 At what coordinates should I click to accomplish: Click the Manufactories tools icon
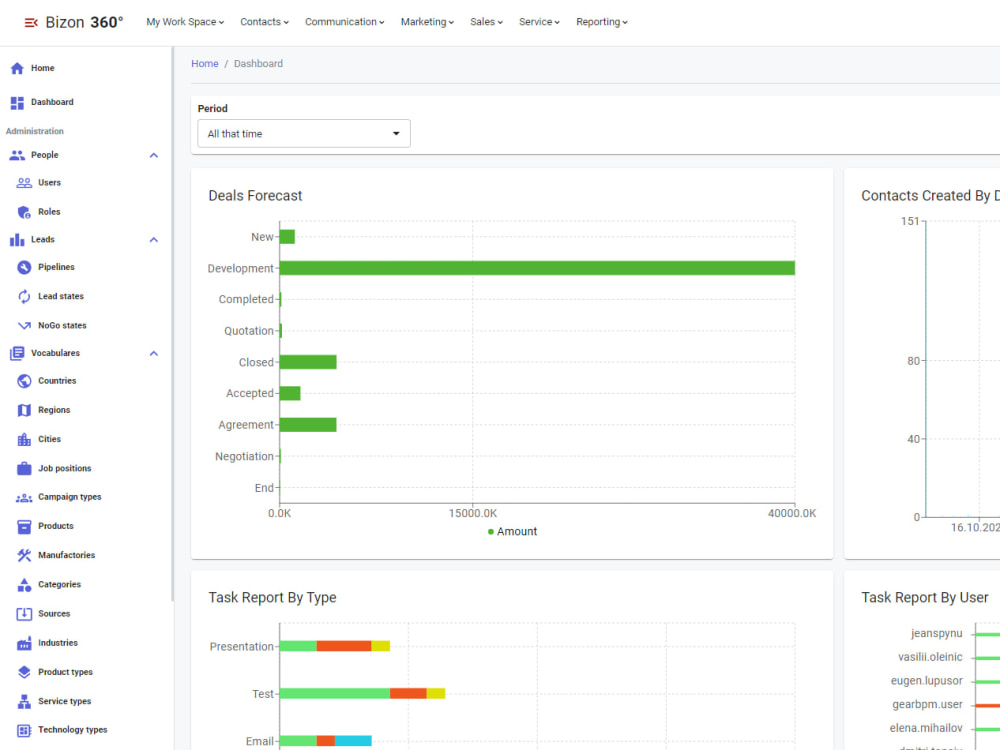(x=24, y=555)
